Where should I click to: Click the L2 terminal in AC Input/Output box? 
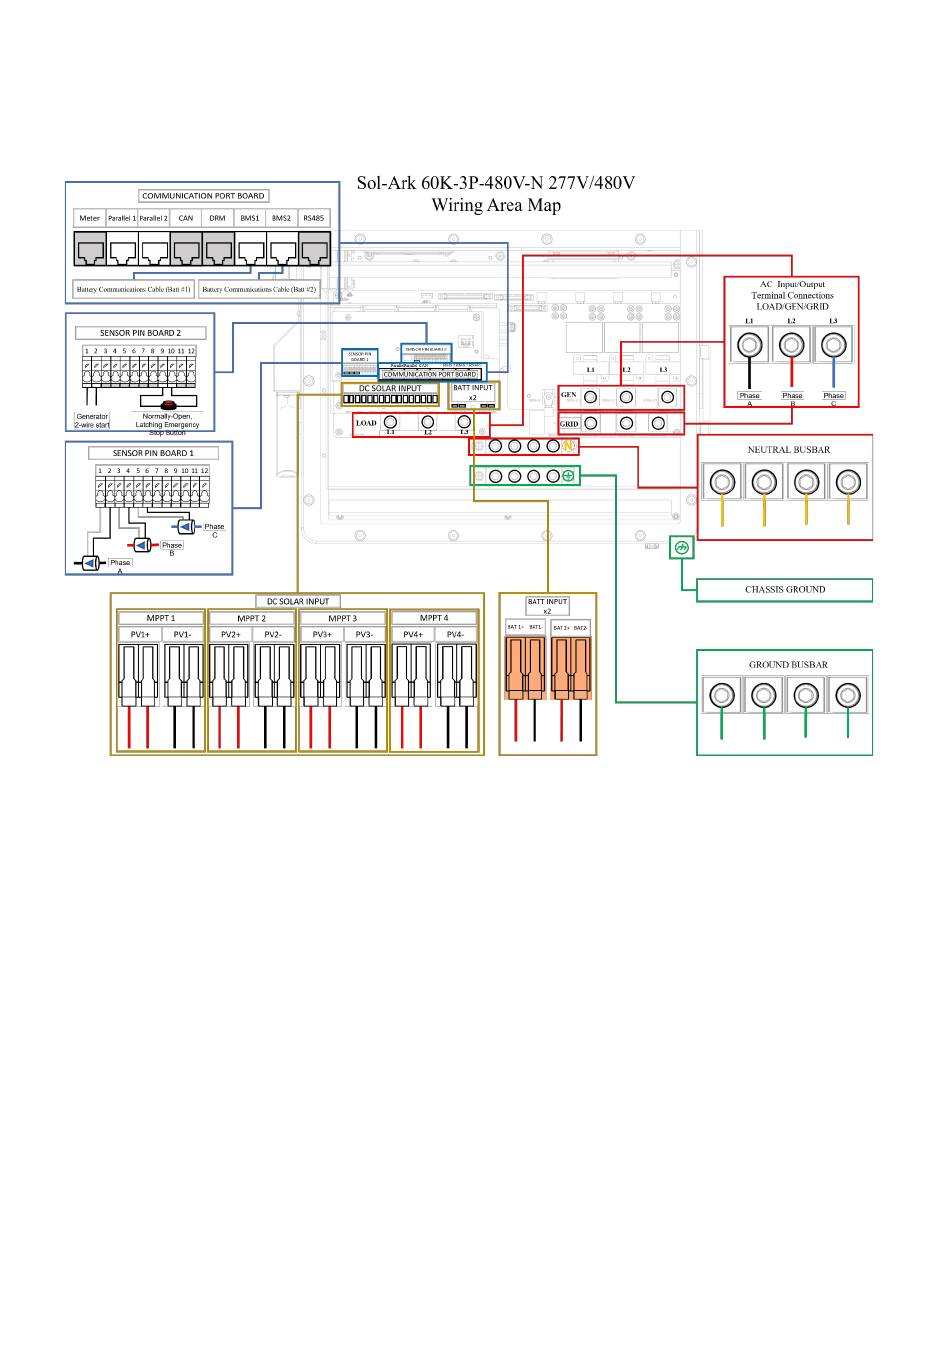click(791, 347)
